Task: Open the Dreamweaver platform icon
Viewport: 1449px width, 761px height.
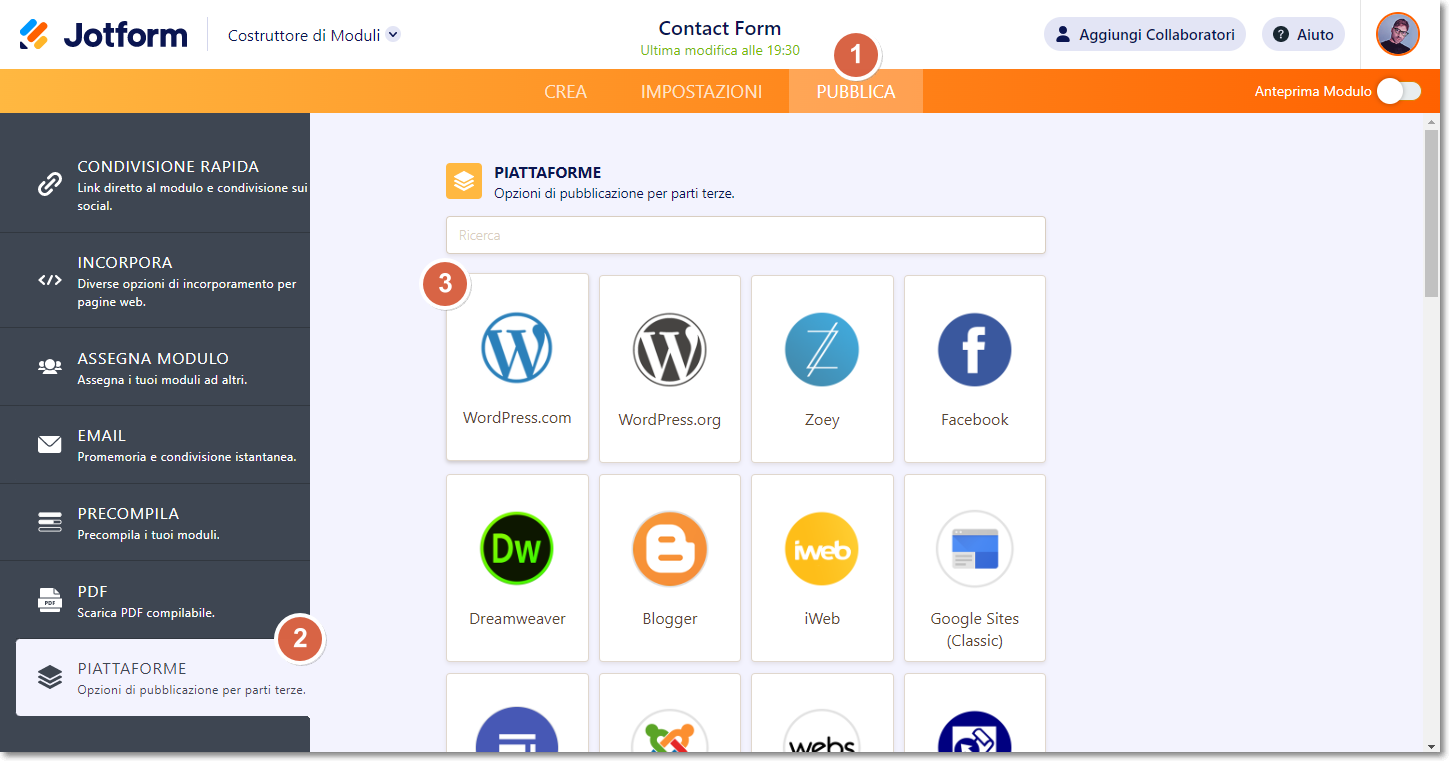Action: tap(517, 548)
